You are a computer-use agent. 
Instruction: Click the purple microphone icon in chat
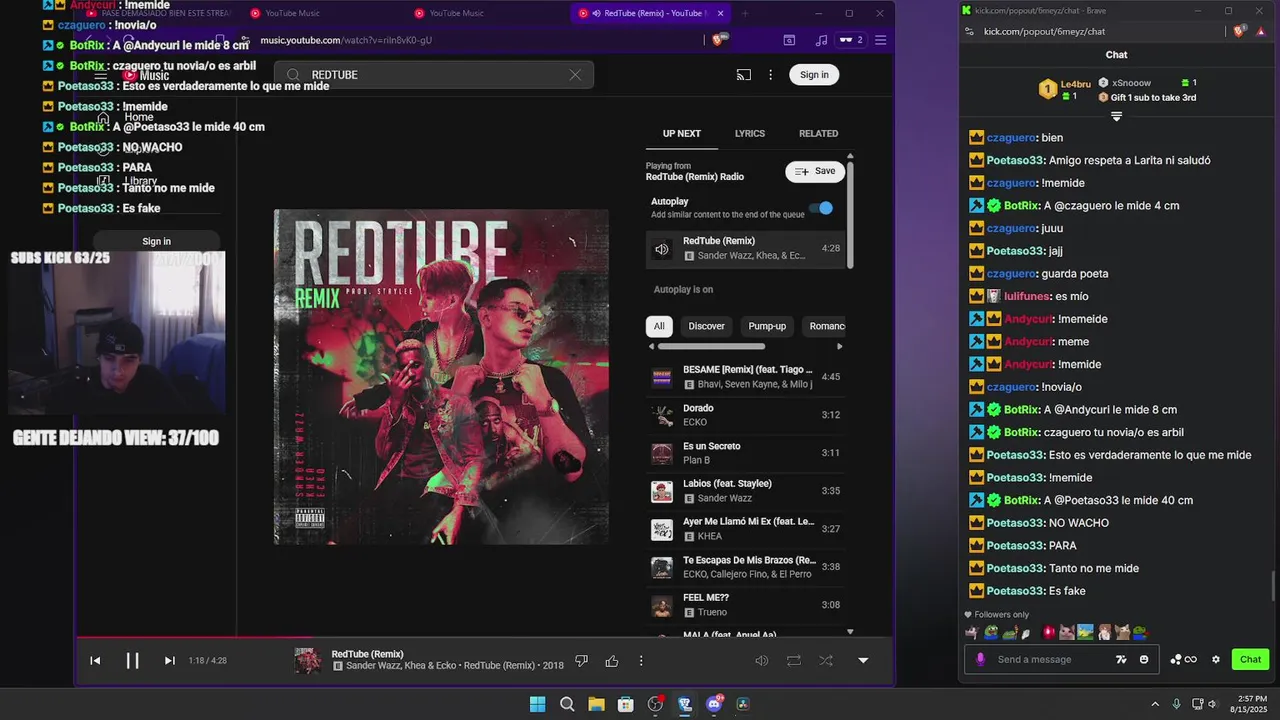coord(980,659)
